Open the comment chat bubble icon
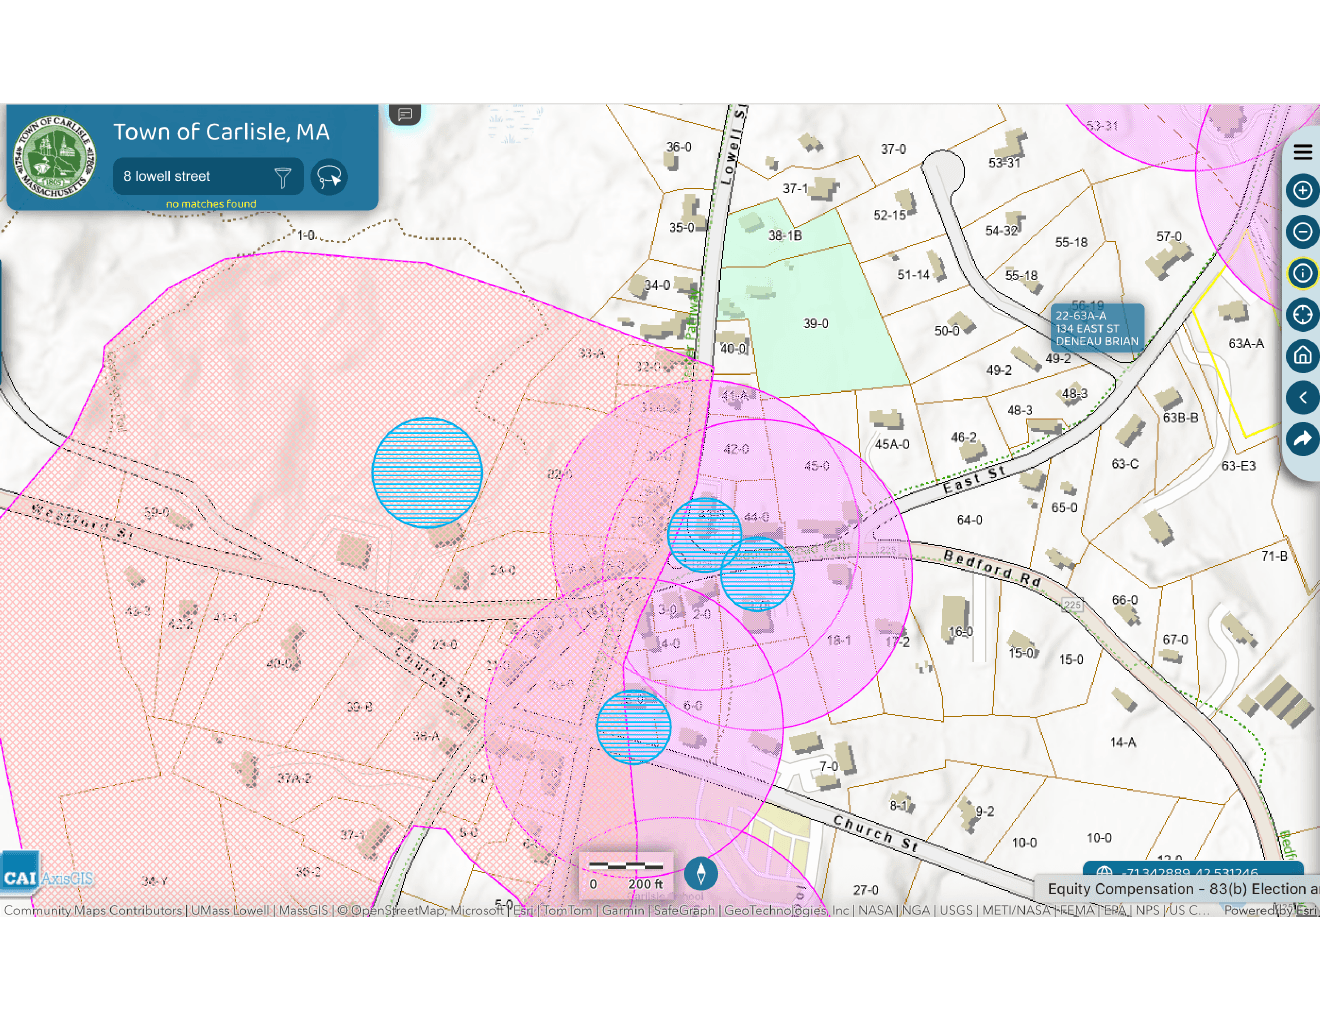 pos(405,114)
